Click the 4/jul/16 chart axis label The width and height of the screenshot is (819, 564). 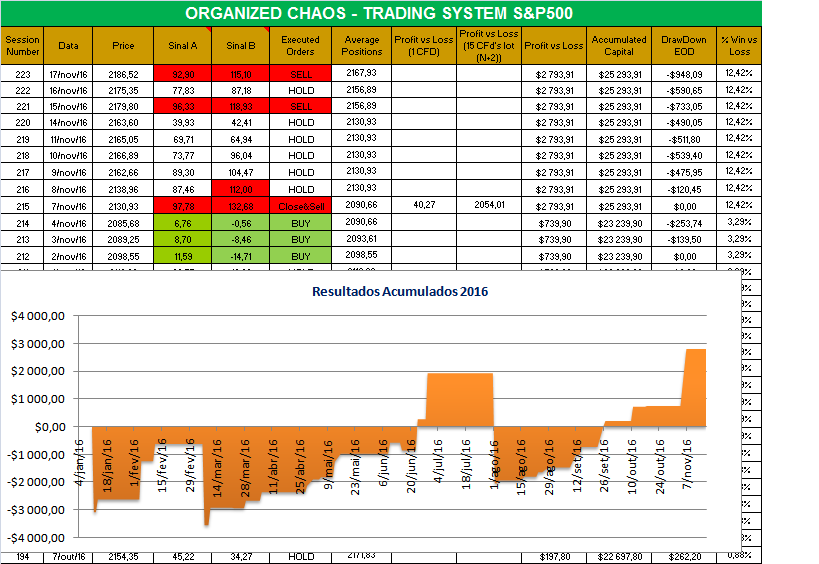438,461
